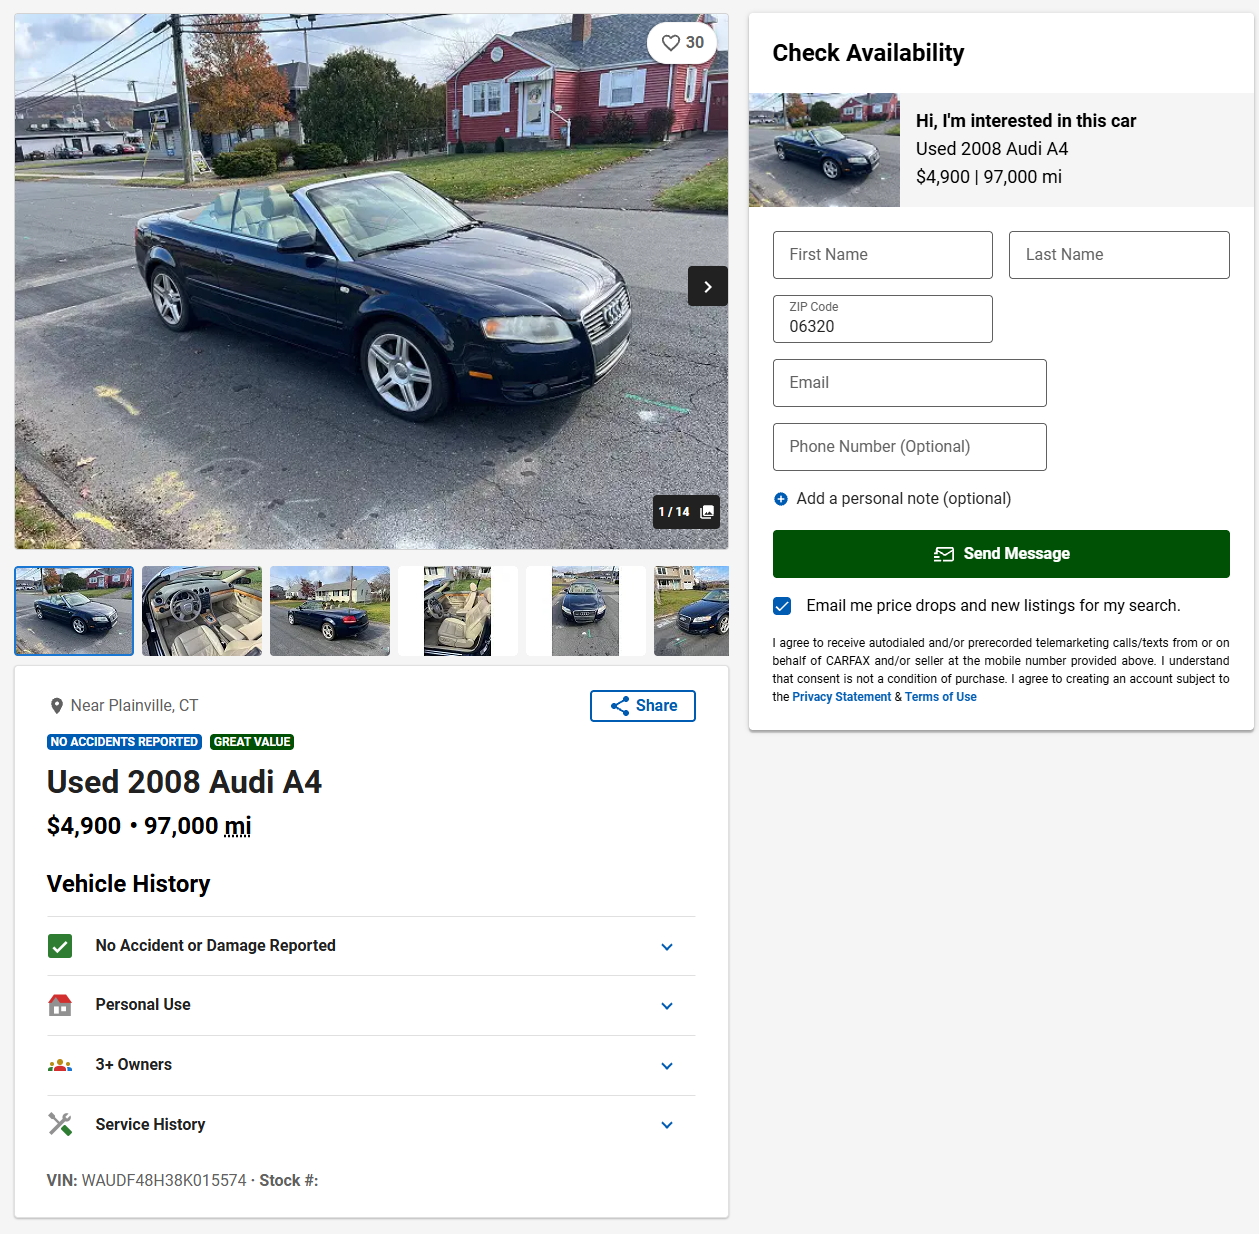
Task: Click the underlined 'mi' mileage abbreviation
Action: (238, 826)
